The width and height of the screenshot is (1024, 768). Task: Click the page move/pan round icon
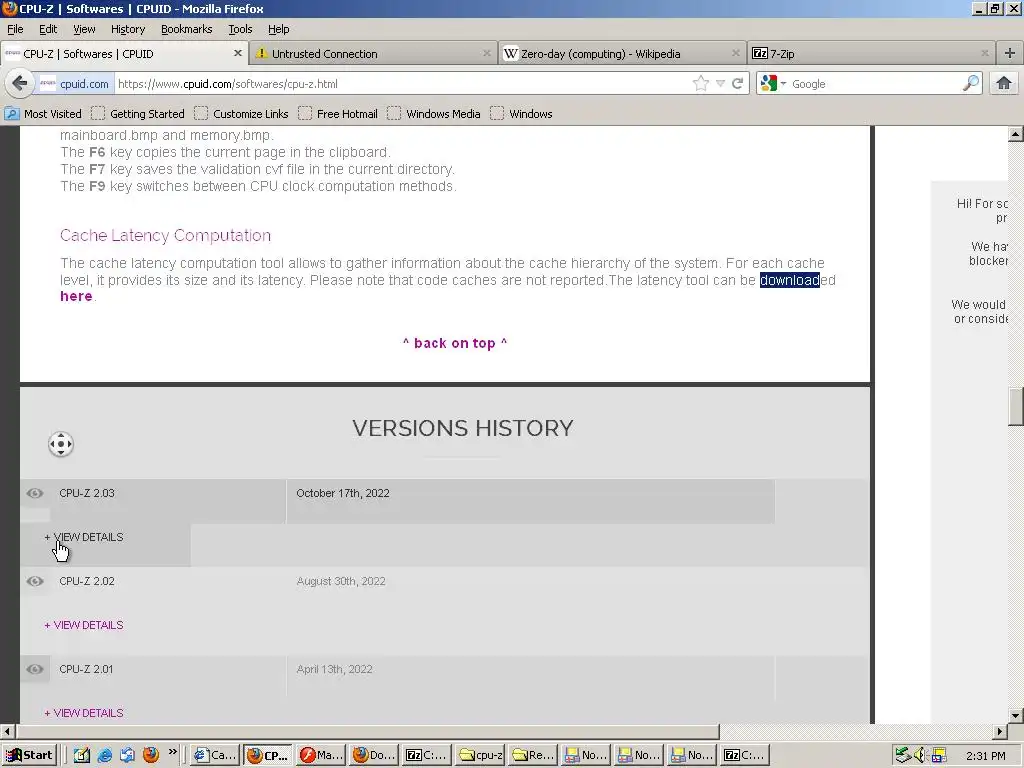(x=61, y=445)
